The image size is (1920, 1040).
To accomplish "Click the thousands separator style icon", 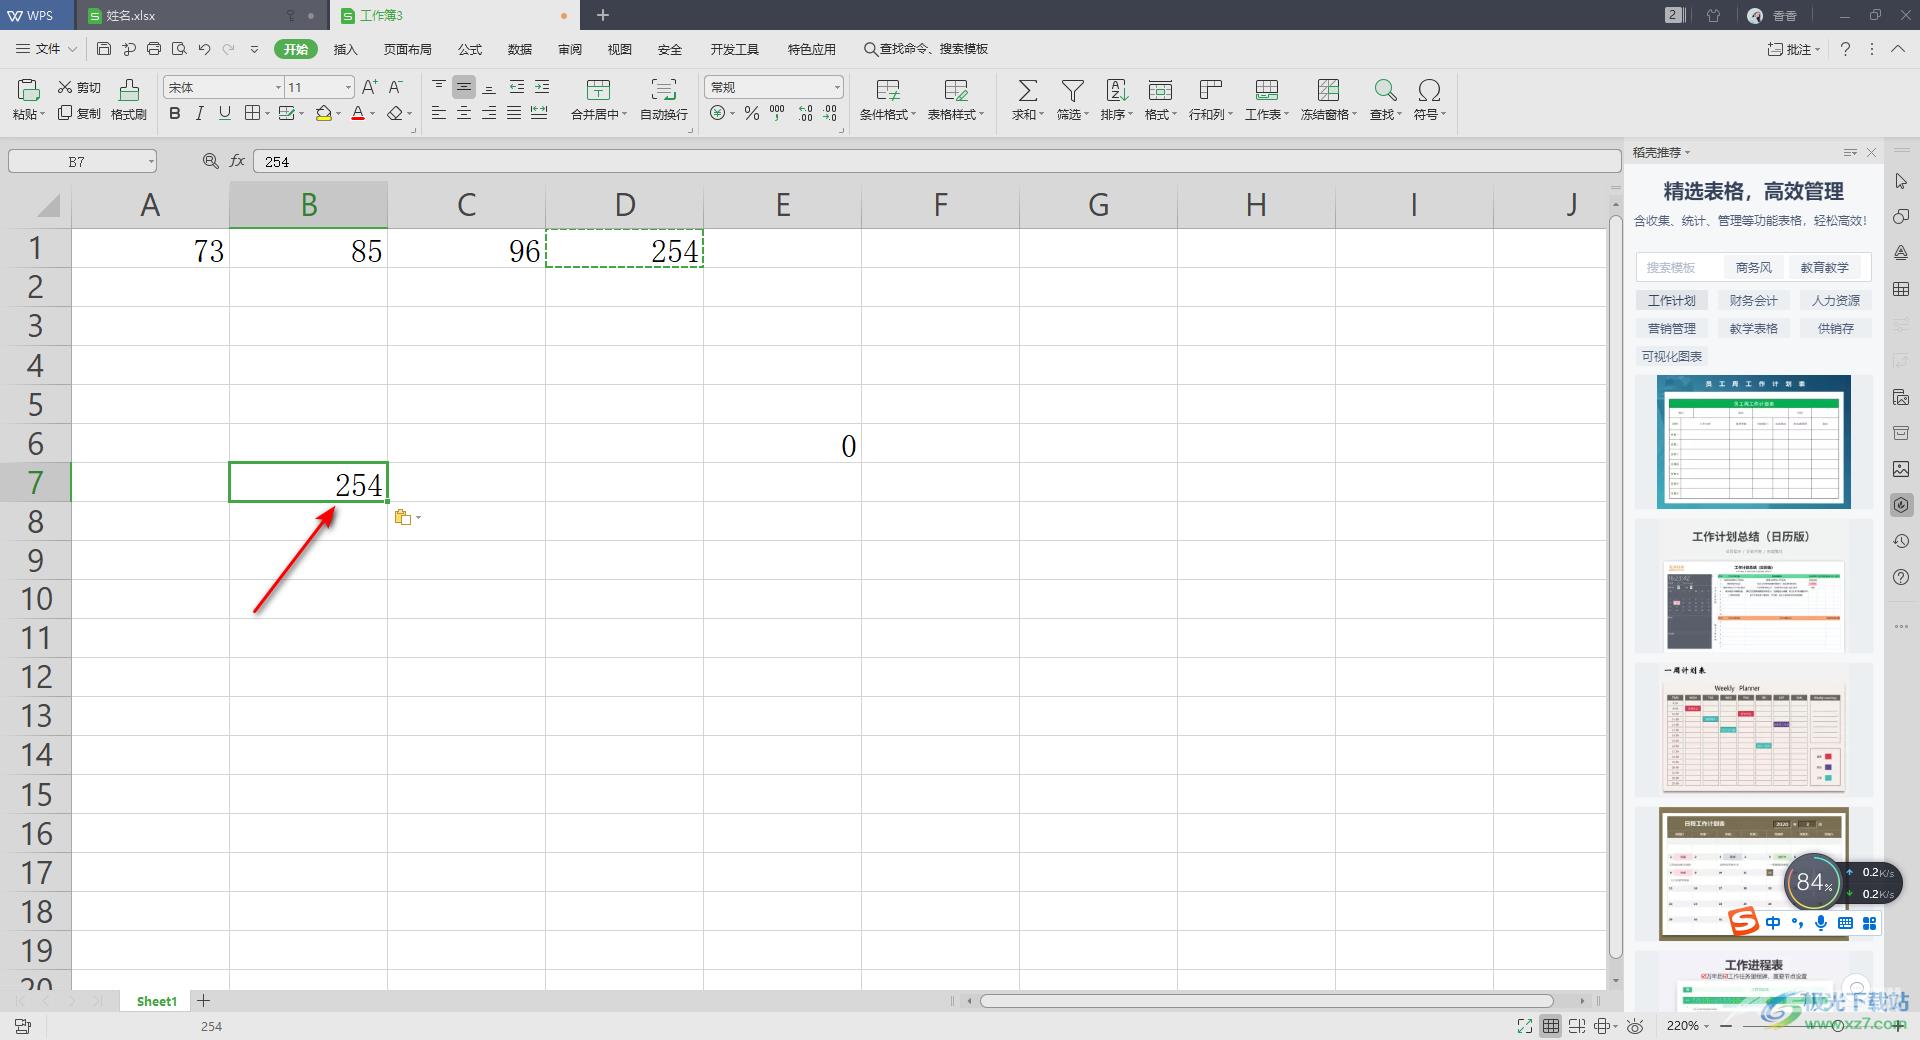I will (777, 114).
